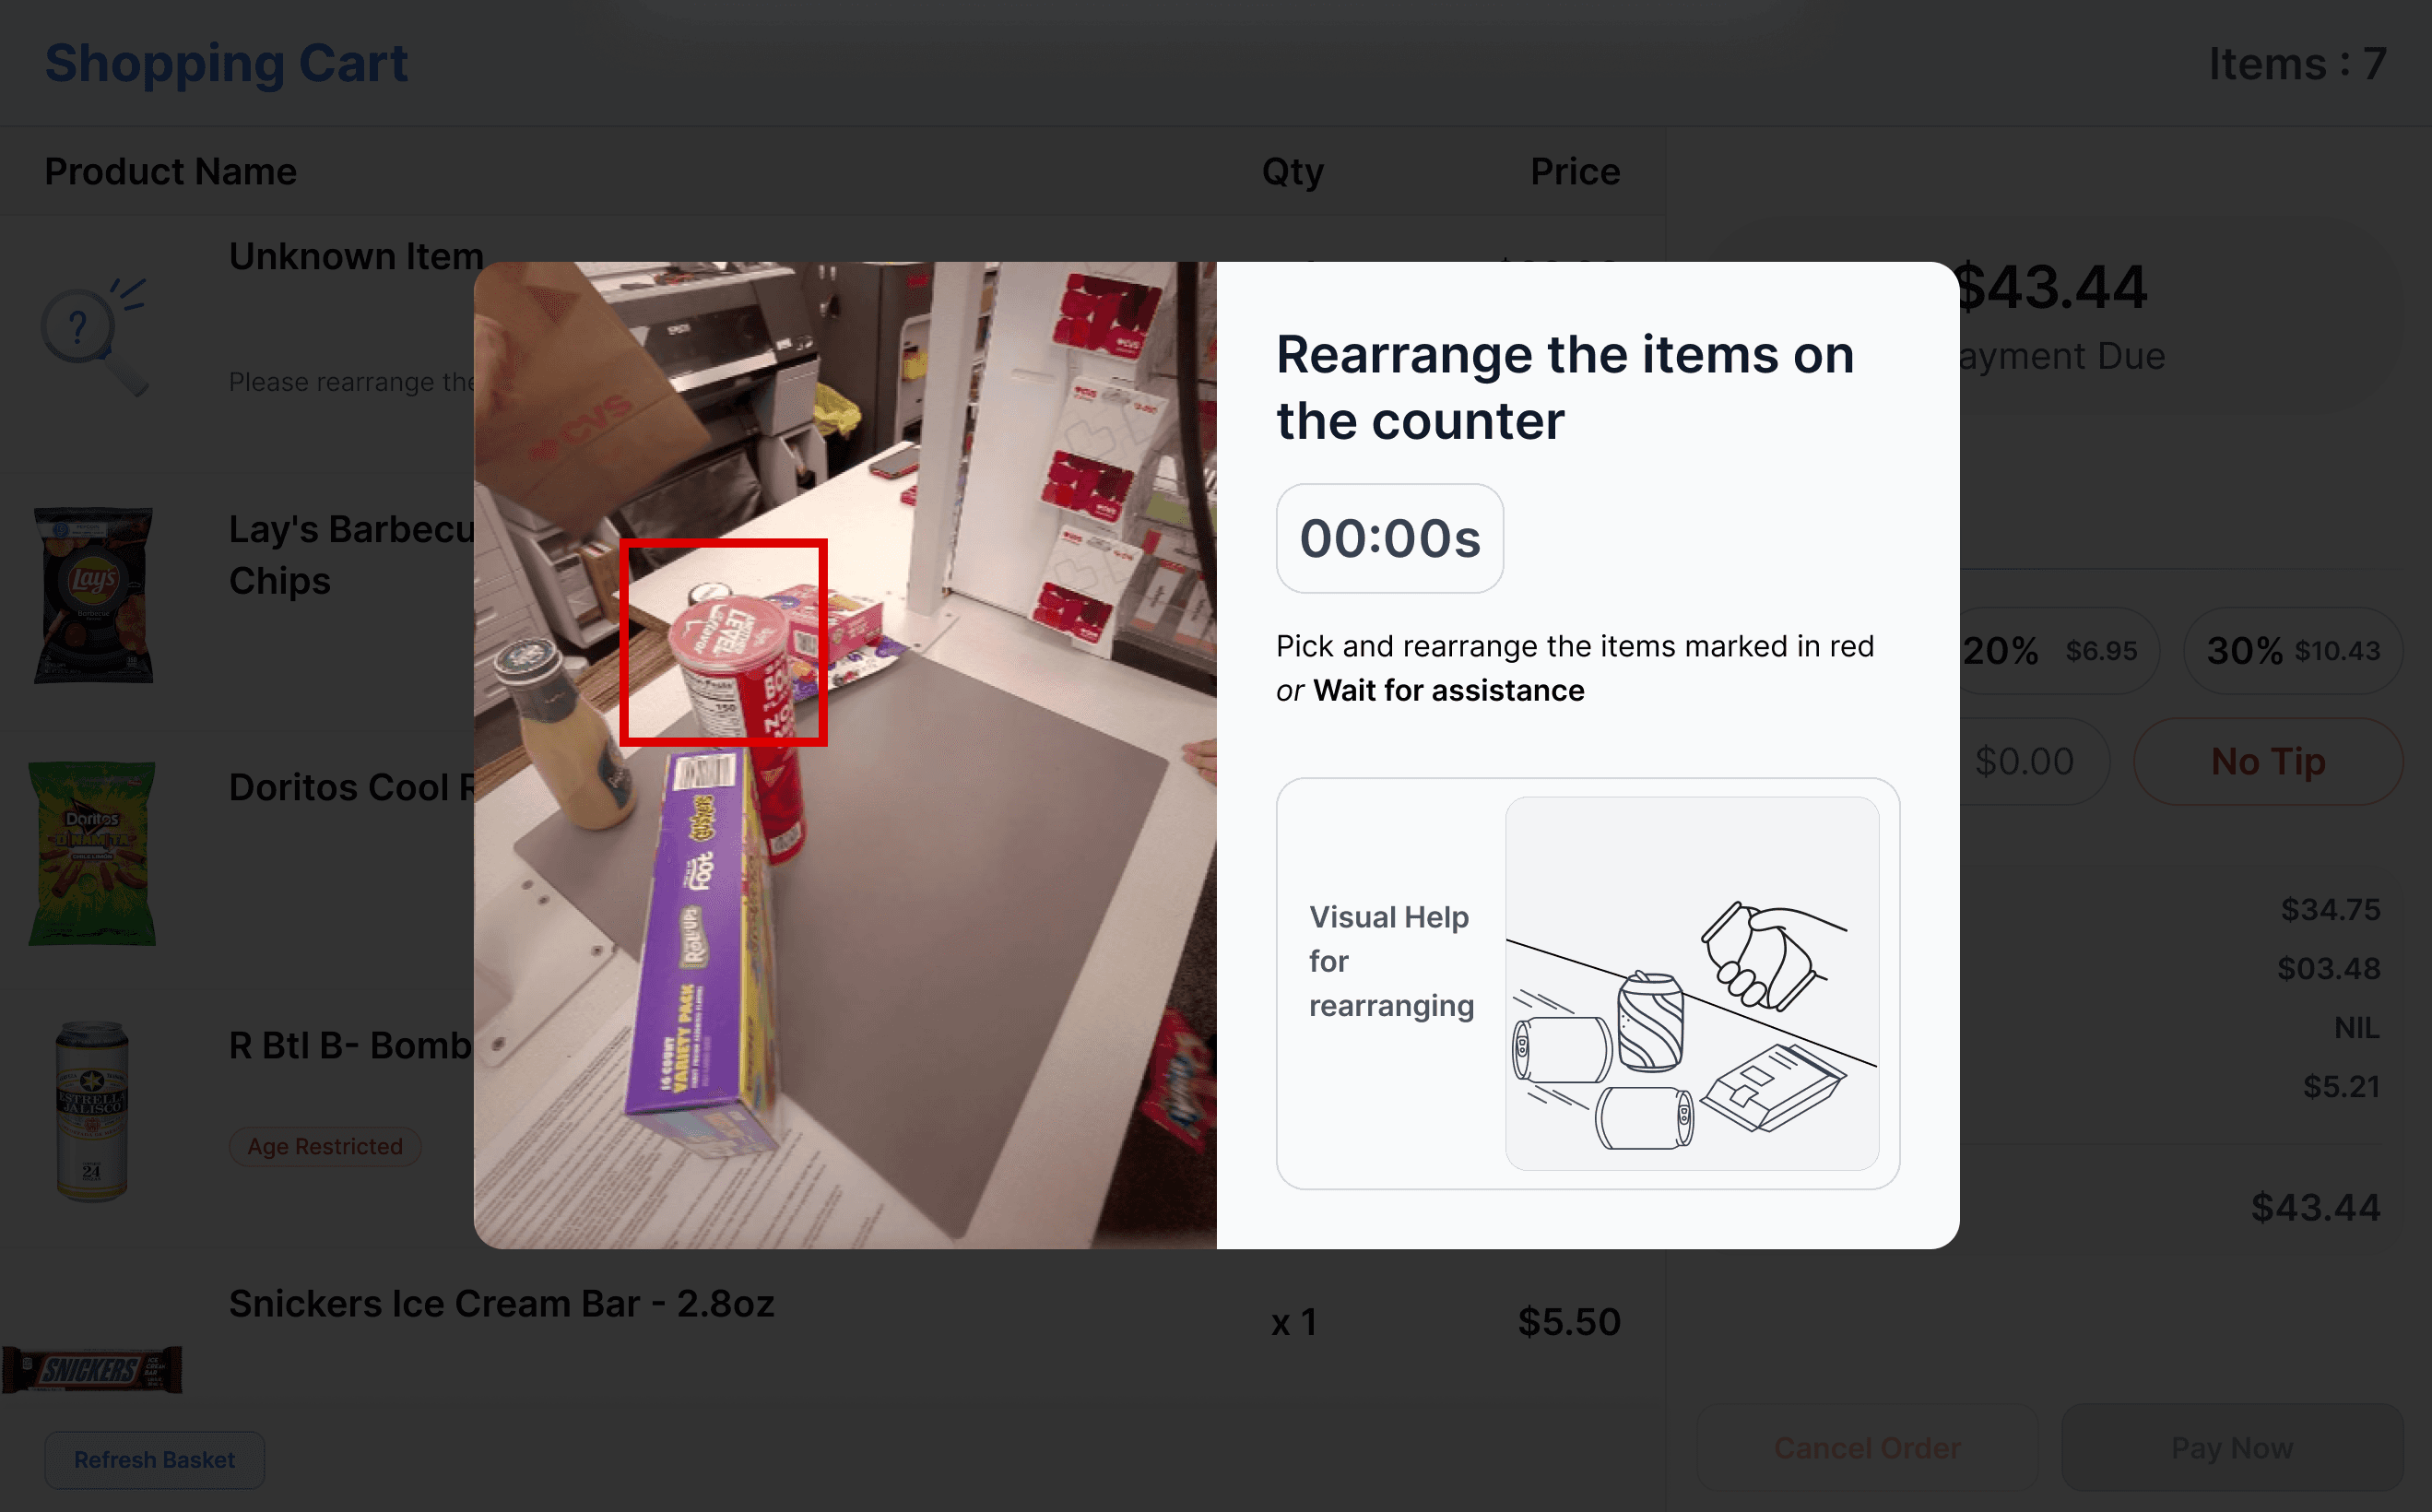Image resolution: width=2432 pixels, height=1512 pixels.
Task: Click the Estrella Jalisco beer can image
Action: pos(92,1111)
